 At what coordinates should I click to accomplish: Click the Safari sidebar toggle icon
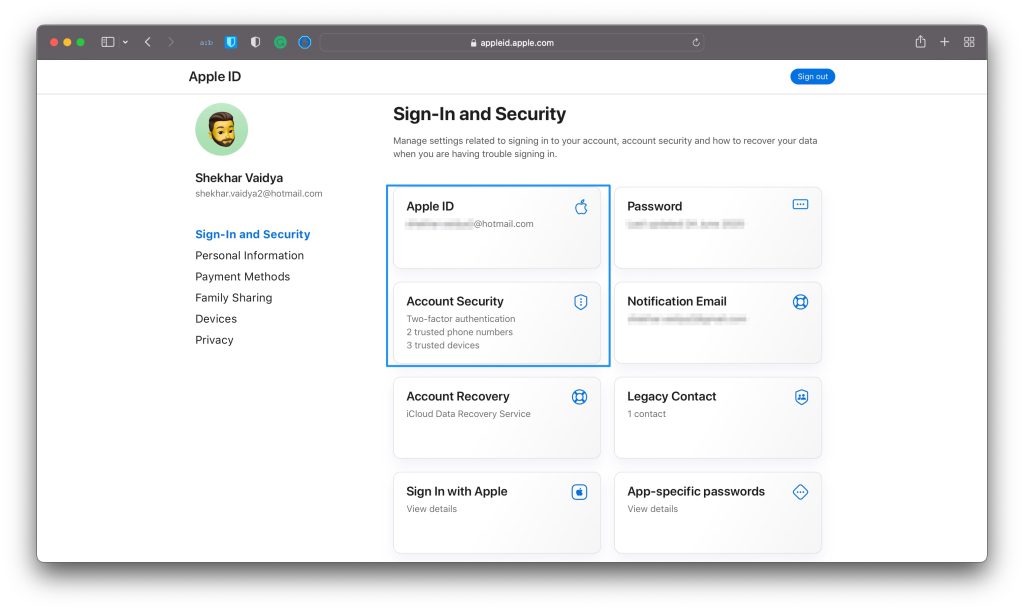coord(108,42)
